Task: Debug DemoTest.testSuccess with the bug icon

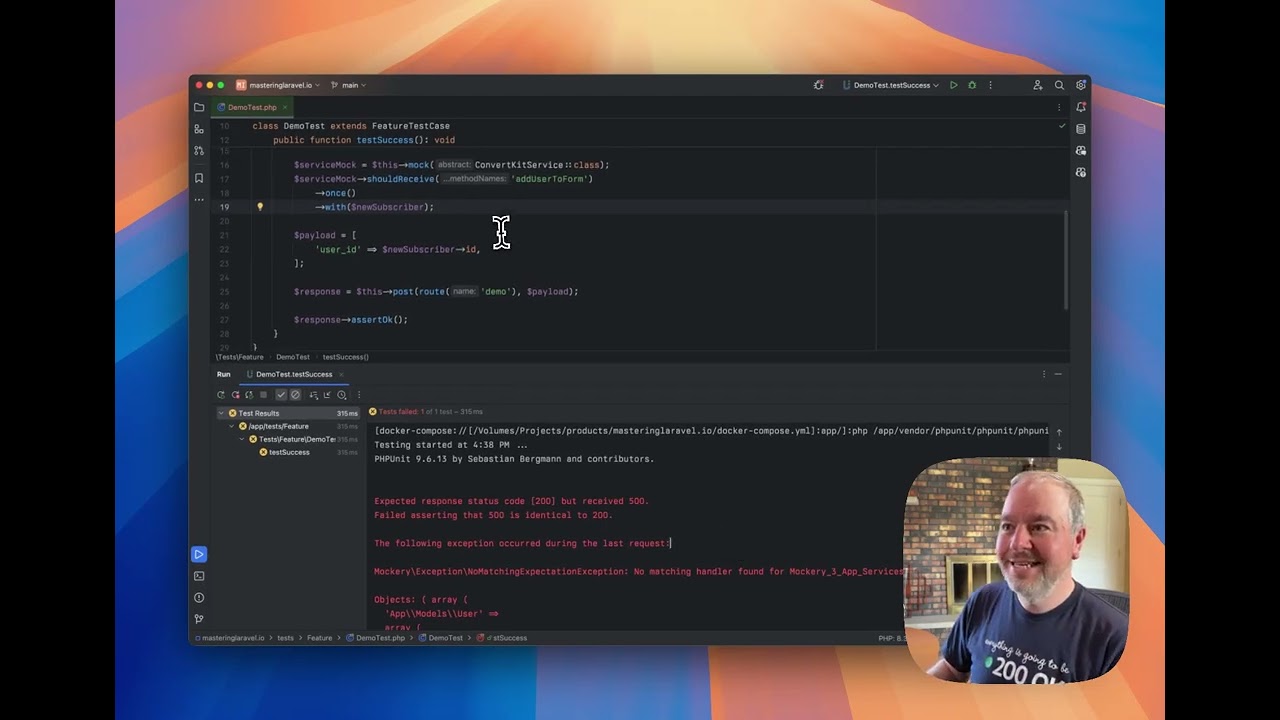Action: 972,85
